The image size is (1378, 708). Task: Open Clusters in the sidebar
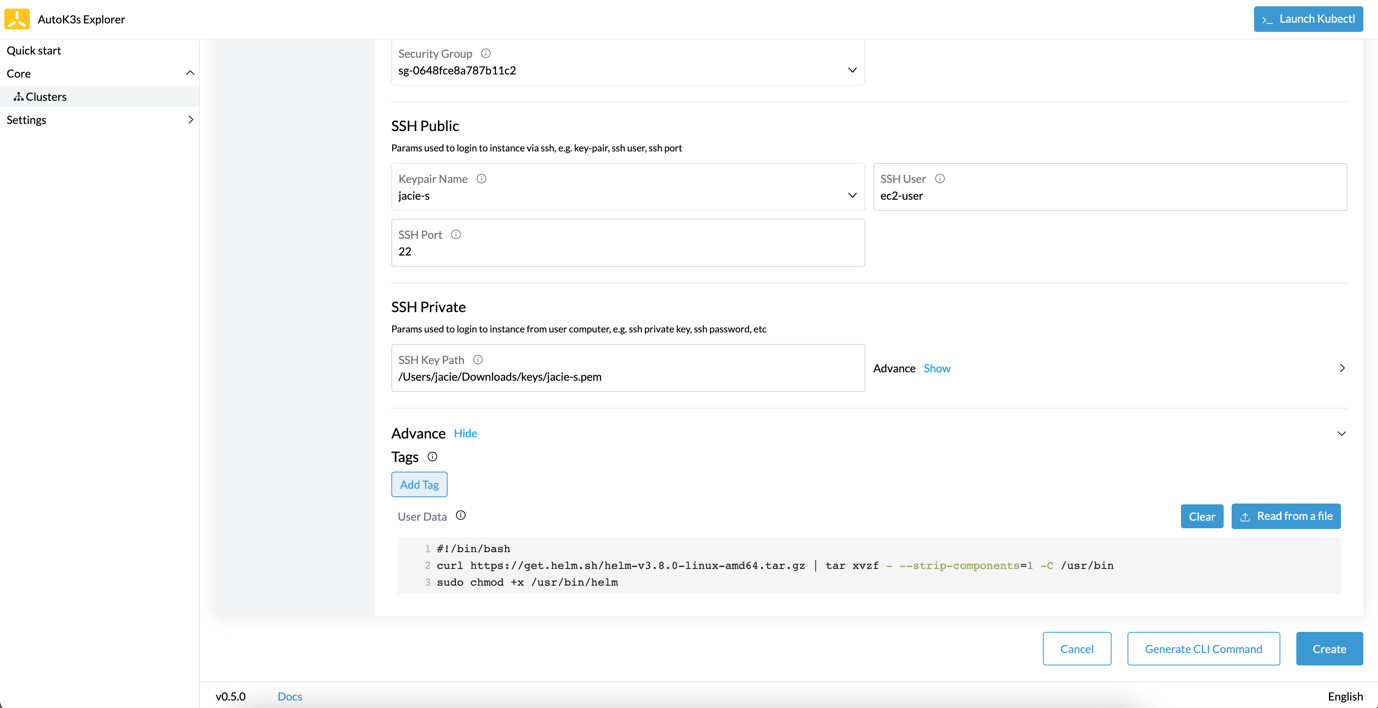pyautogui.click(x=46, y=97)
